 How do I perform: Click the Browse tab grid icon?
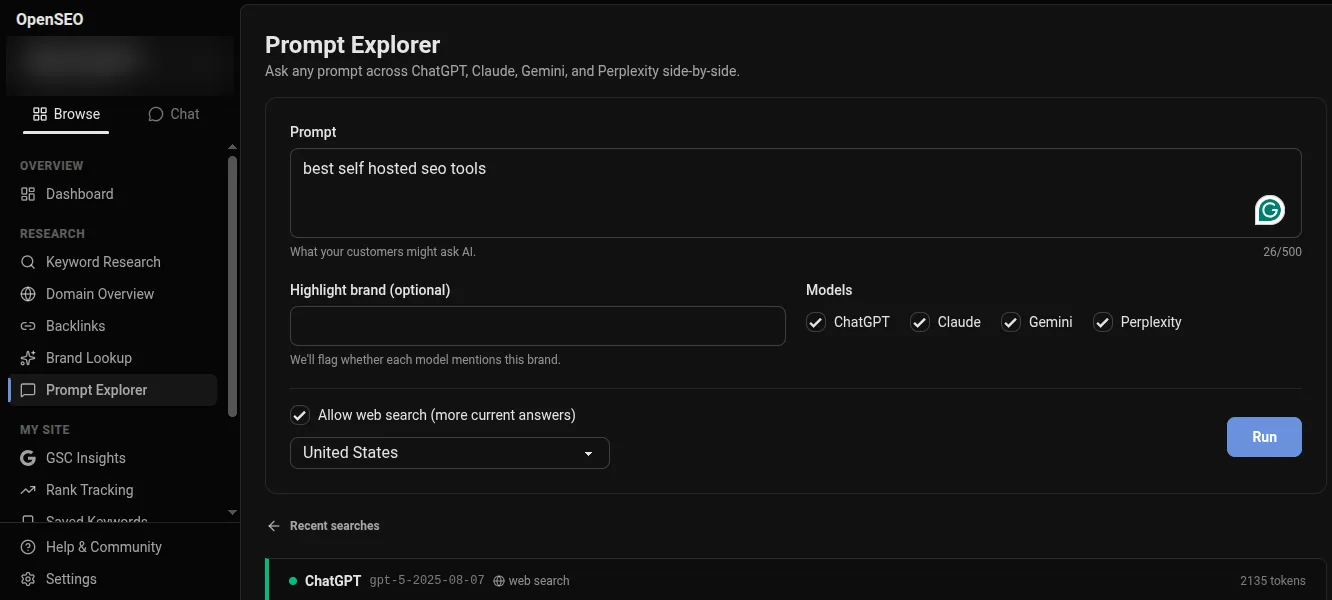click(x=40, y=114)
